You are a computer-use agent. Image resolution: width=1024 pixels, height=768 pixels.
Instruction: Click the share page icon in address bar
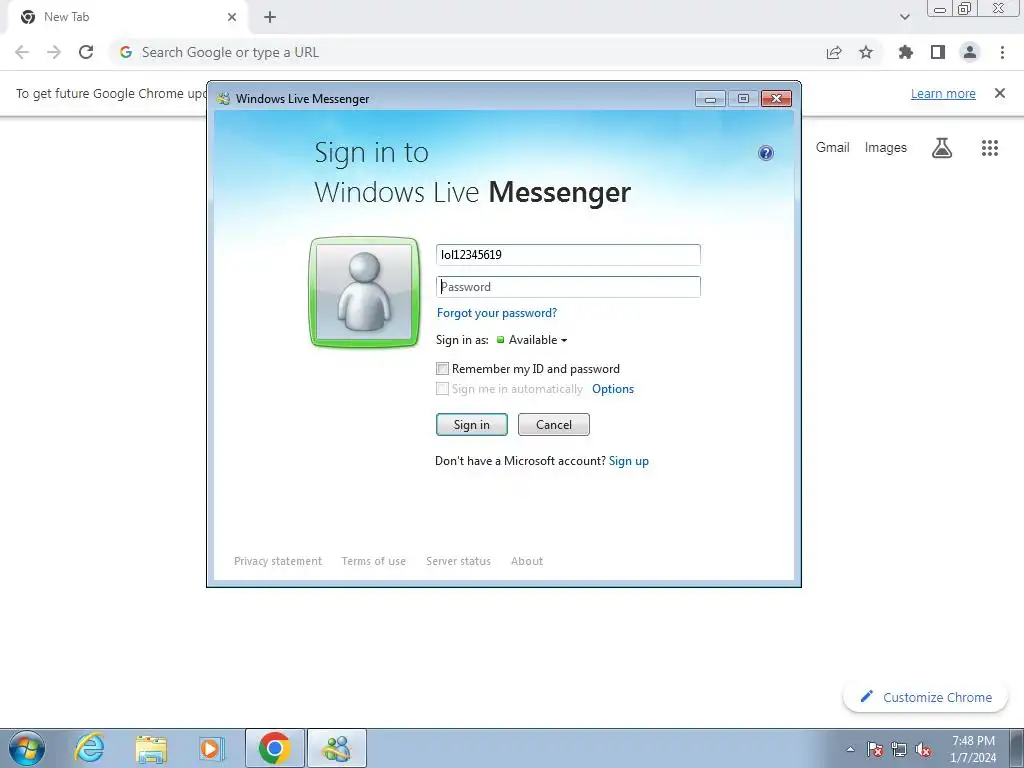tap(834, 52)
